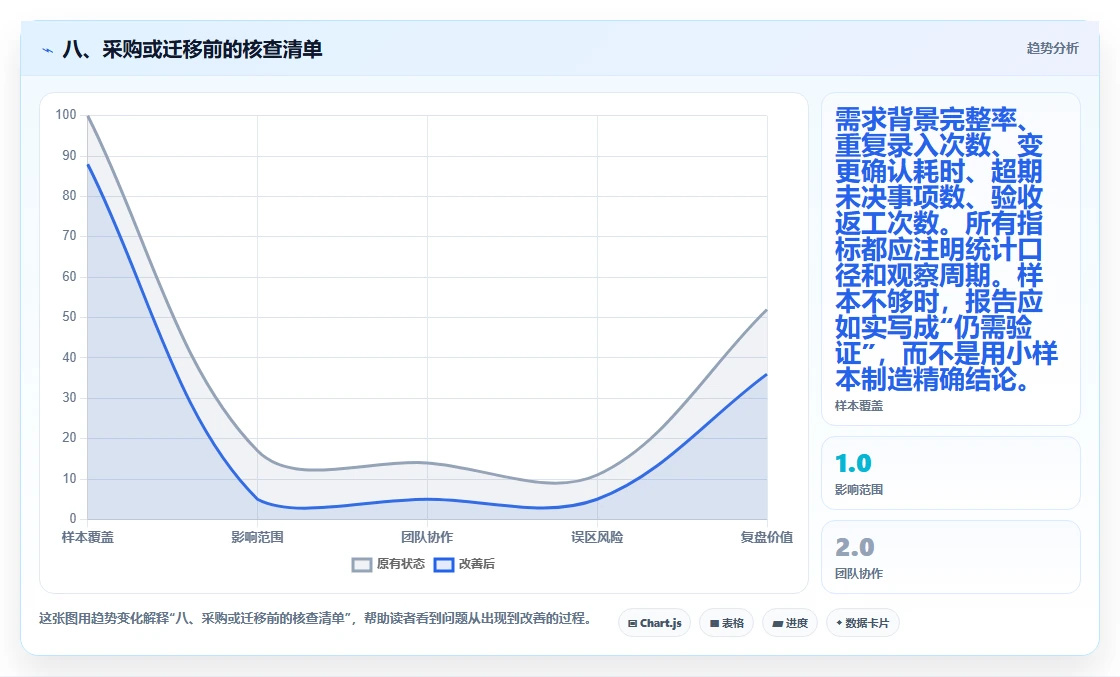Select the 进度 tag chip

click(x=790, y=623)
